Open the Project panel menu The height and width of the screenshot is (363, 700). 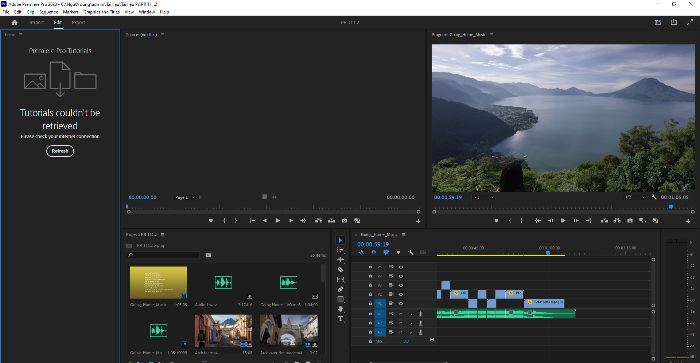[162, 234]
